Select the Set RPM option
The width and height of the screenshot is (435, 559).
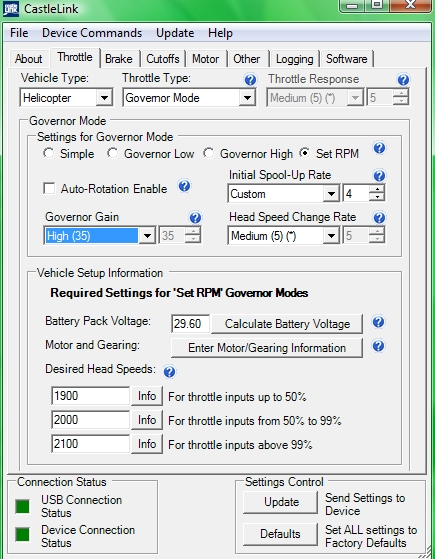(x=304, y=153)
